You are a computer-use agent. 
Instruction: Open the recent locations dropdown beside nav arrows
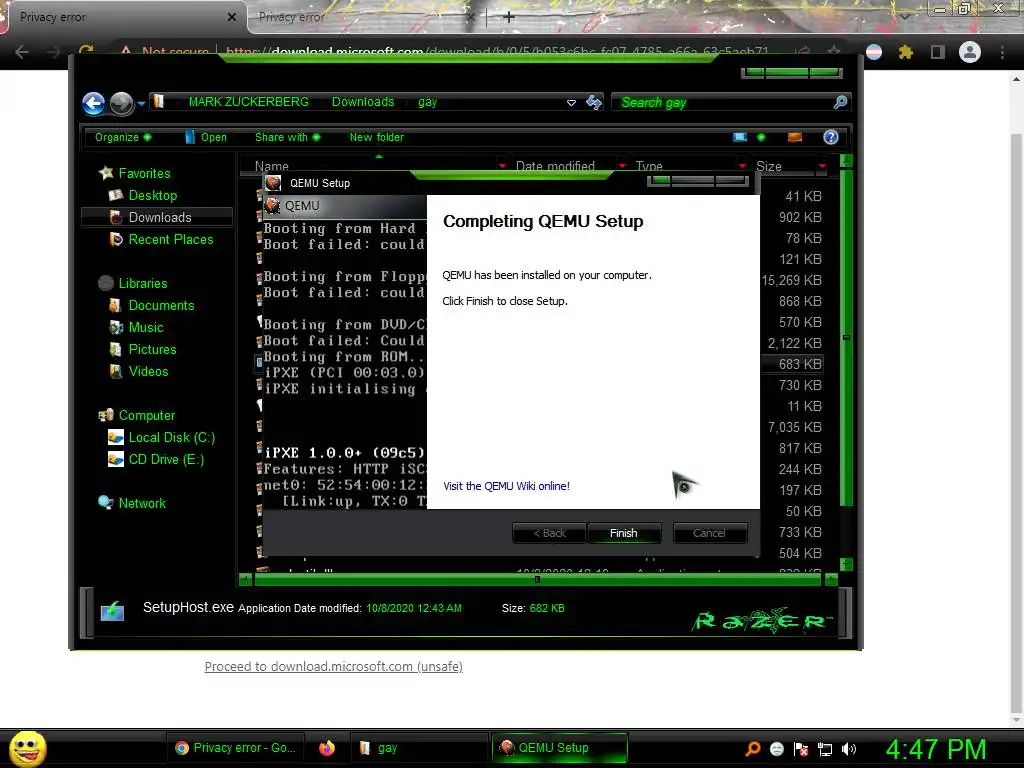coord(141,103)
